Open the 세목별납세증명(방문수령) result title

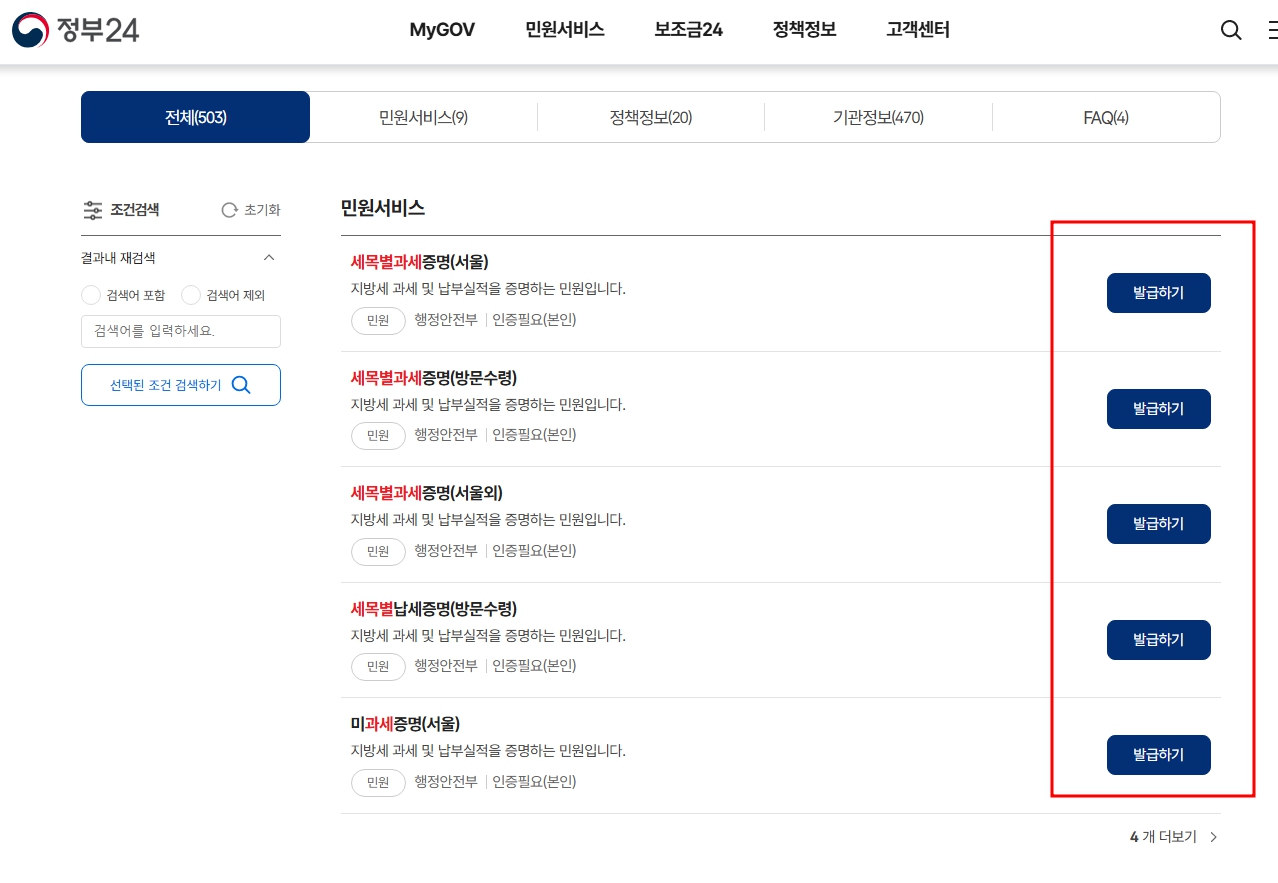(x=434, y=609)
